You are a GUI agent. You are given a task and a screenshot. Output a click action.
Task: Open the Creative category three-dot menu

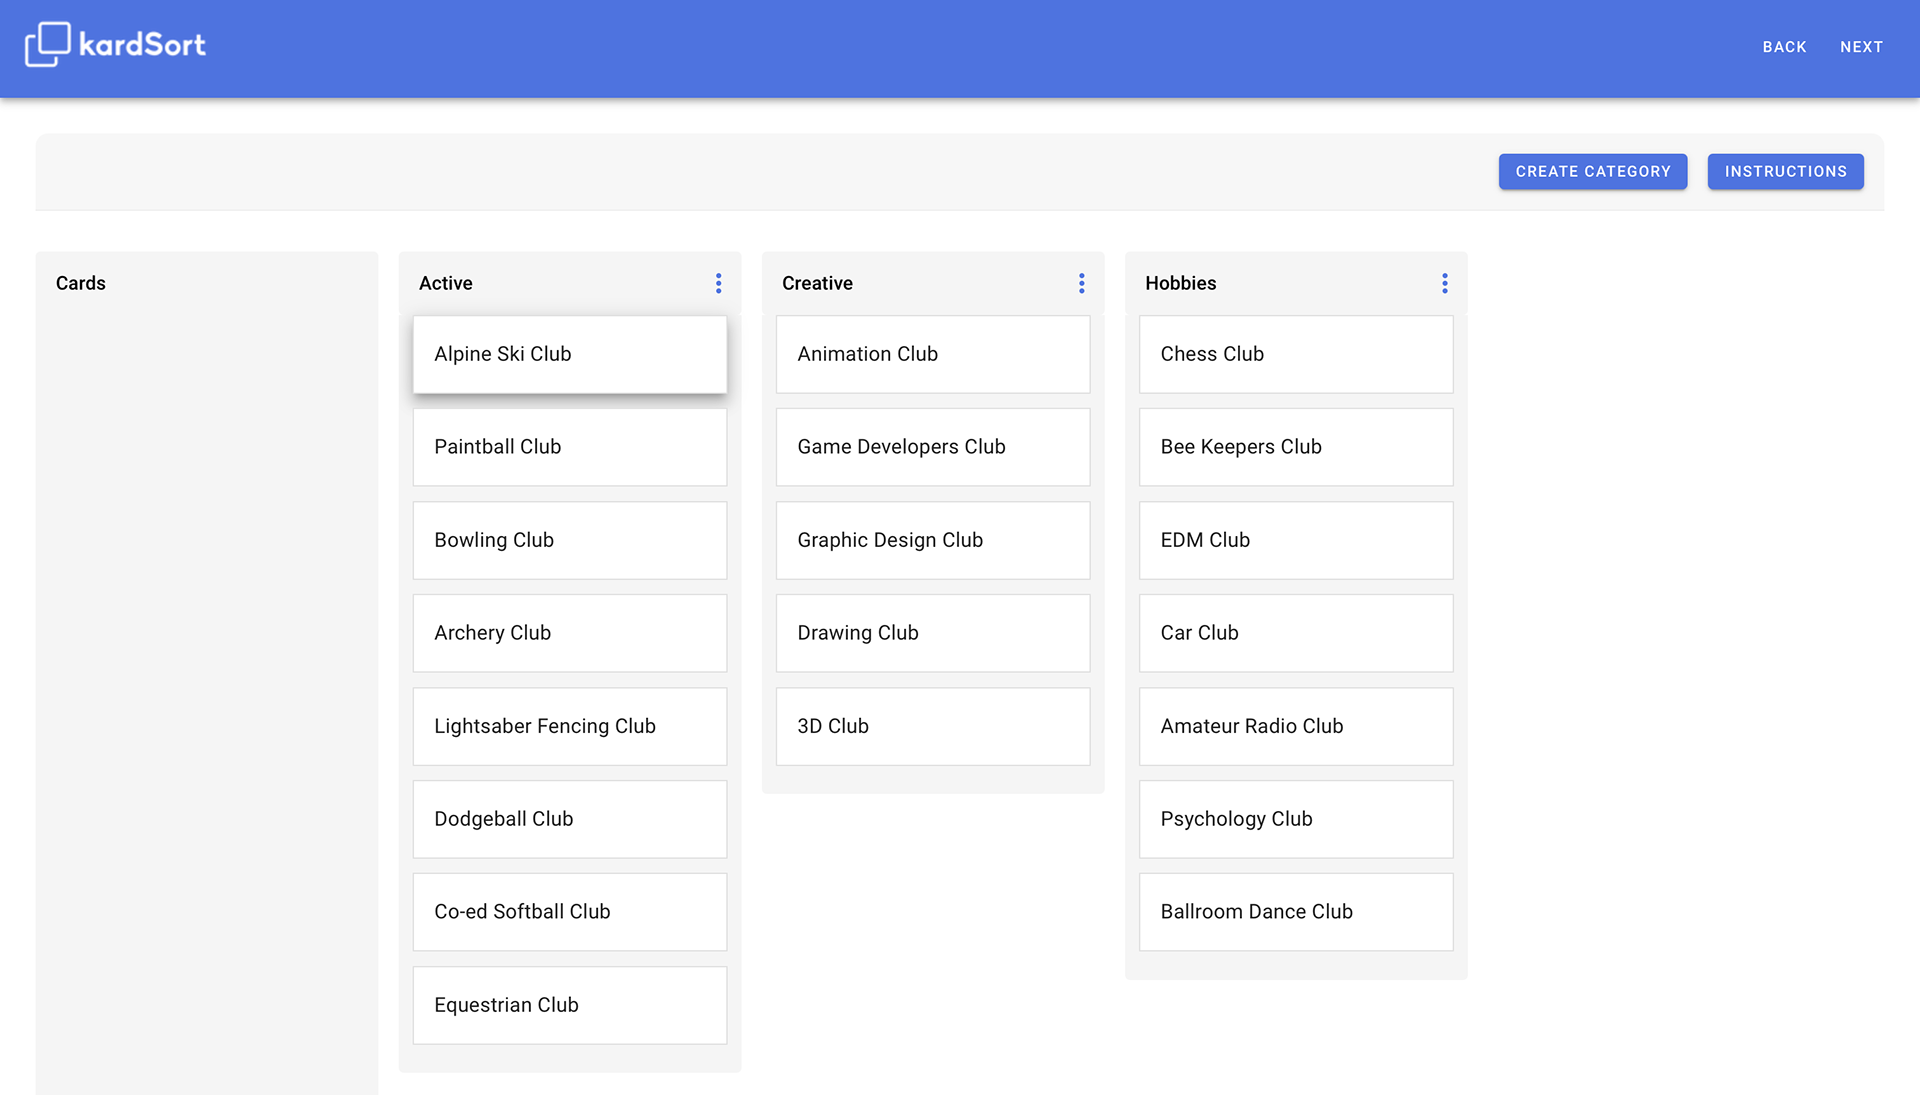(x=1081, y=283)
